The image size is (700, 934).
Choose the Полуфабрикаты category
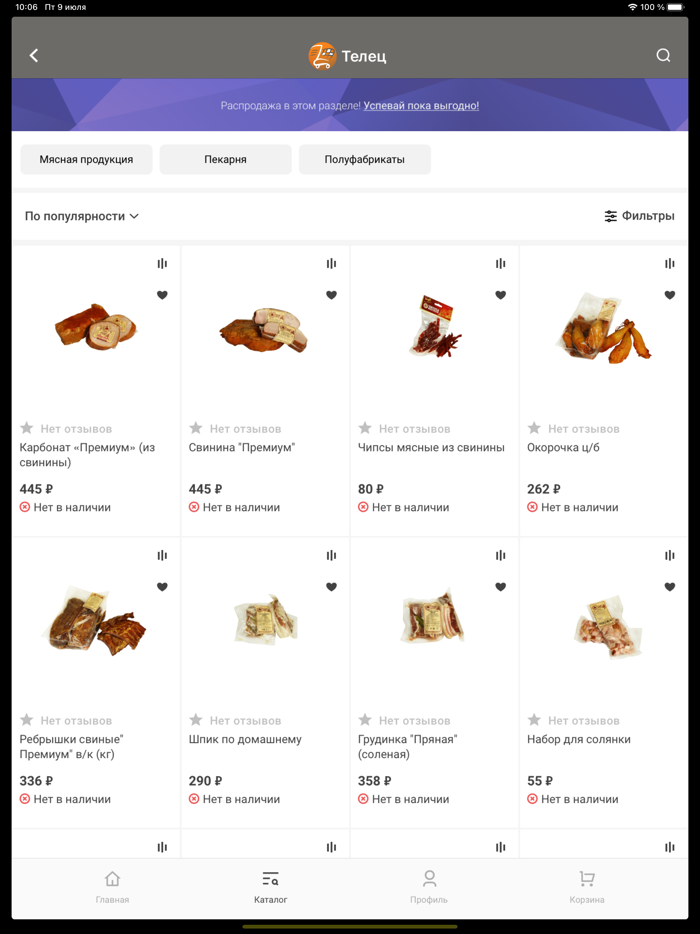364,159
